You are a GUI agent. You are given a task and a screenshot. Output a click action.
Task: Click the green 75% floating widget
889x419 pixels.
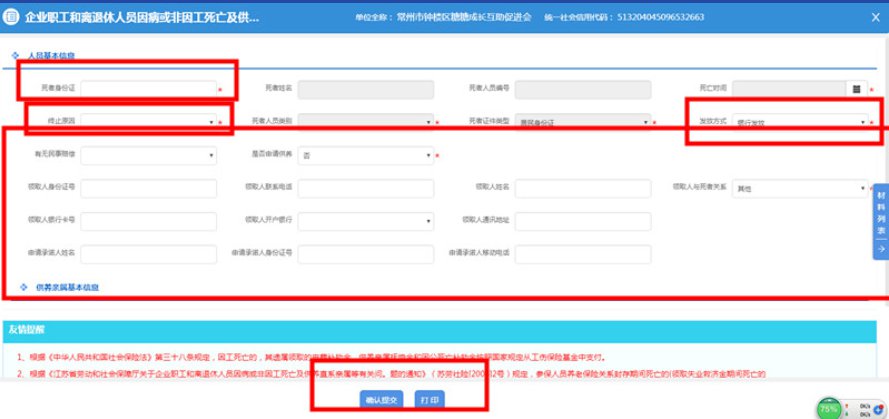click(829, 408)
